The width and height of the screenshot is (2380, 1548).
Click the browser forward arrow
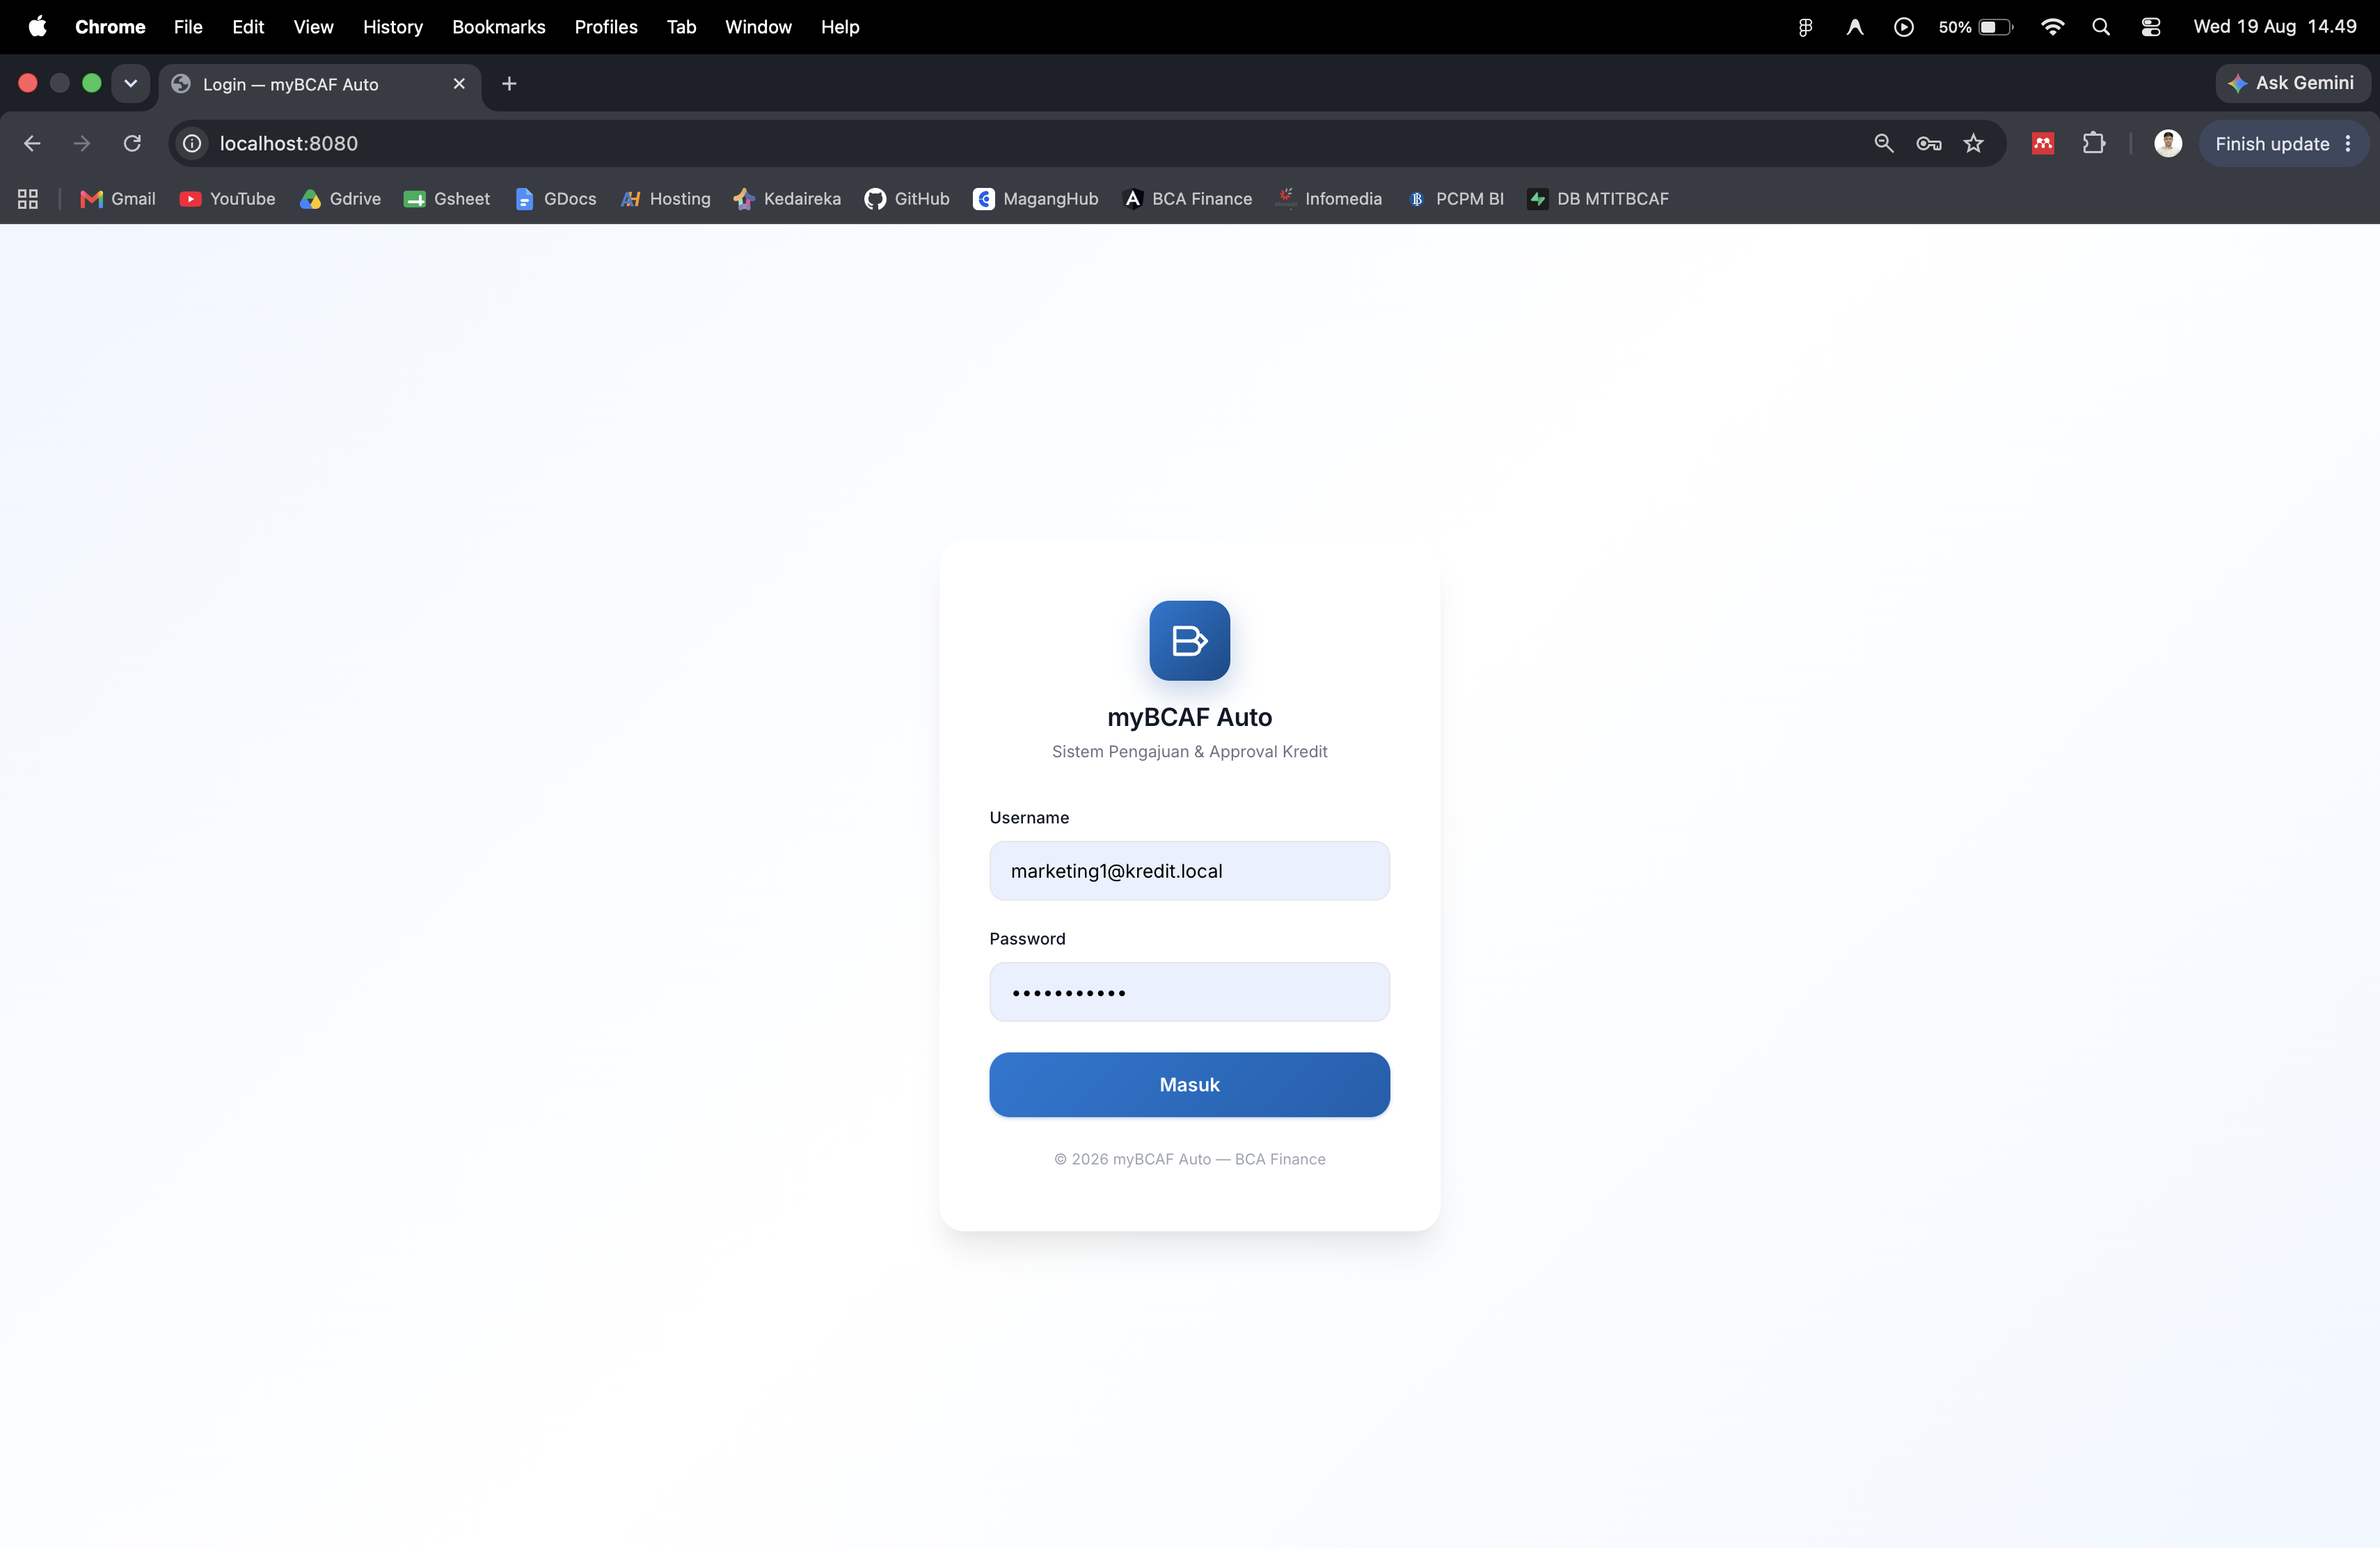[82, 143]
